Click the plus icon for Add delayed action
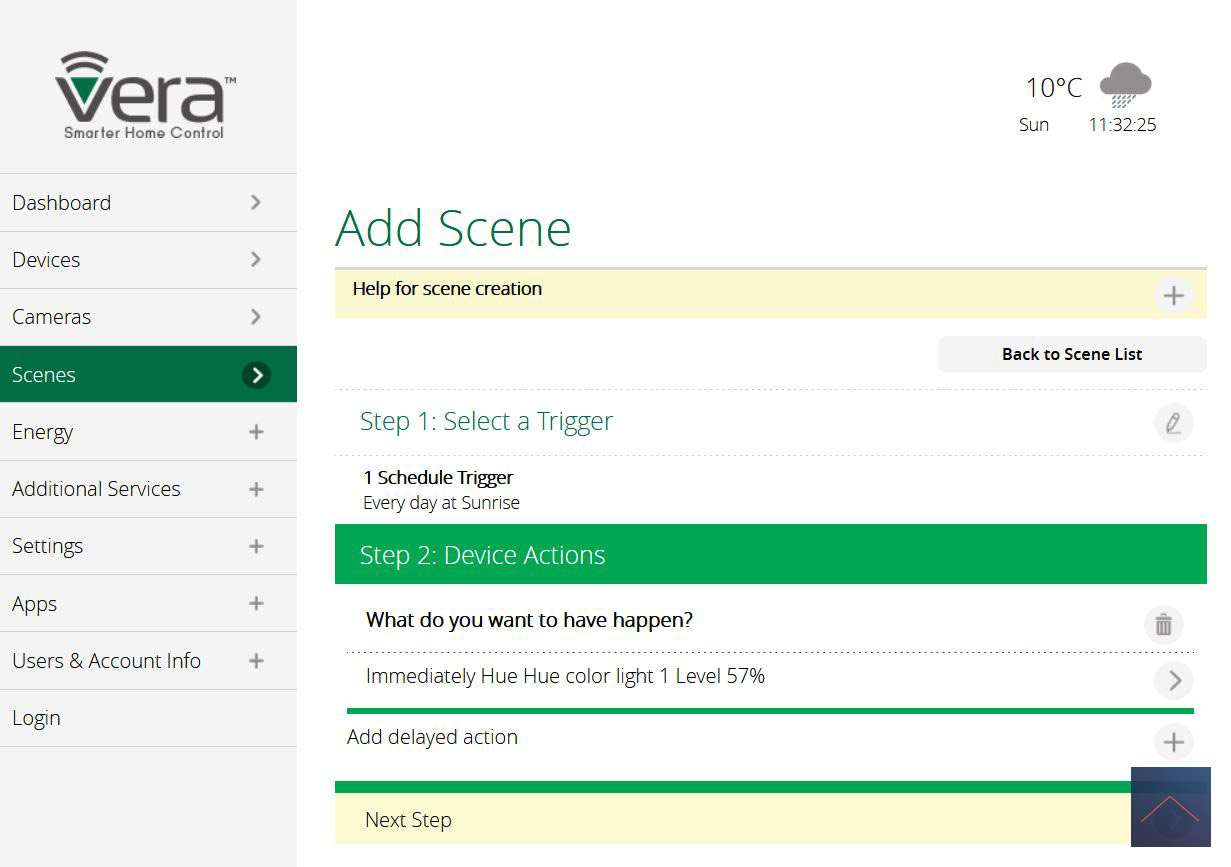Screen dimensions: 1231x867 pos(1173,742)
